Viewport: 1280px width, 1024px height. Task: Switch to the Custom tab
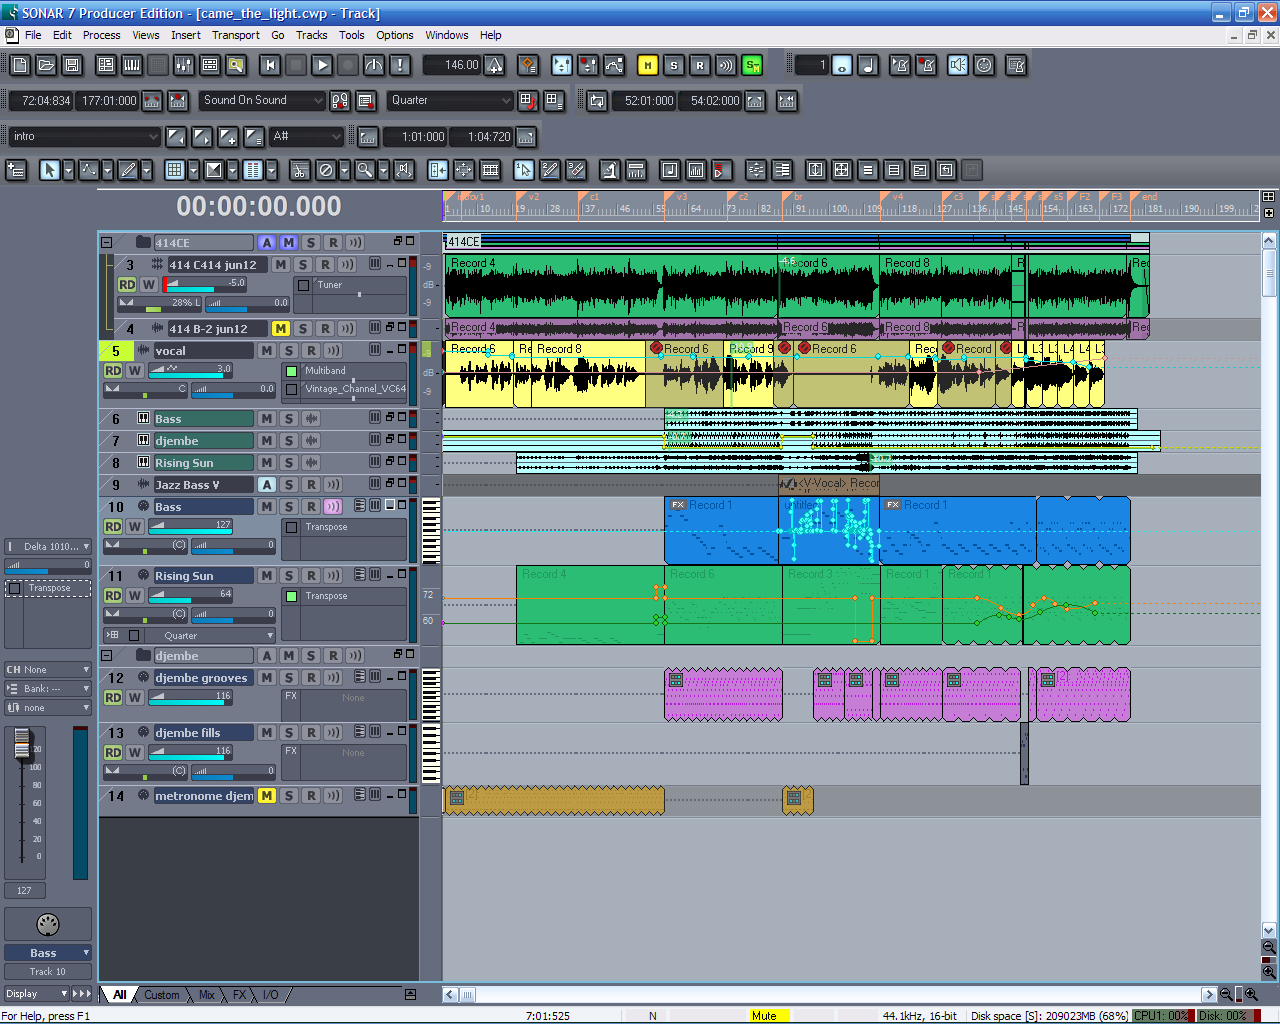(162, 994)
